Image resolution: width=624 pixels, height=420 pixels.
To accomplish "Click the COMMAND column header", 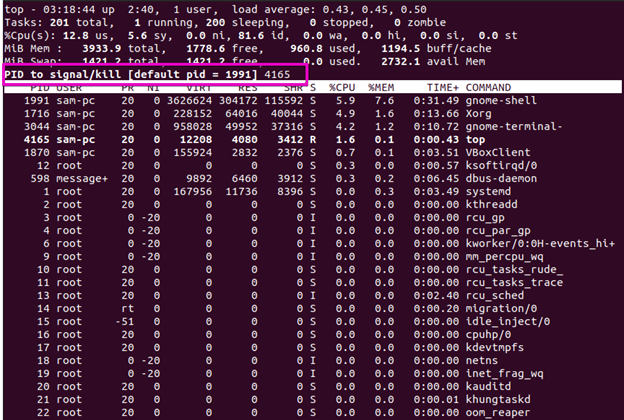I will pyautogui.click(x=488, y=88).
